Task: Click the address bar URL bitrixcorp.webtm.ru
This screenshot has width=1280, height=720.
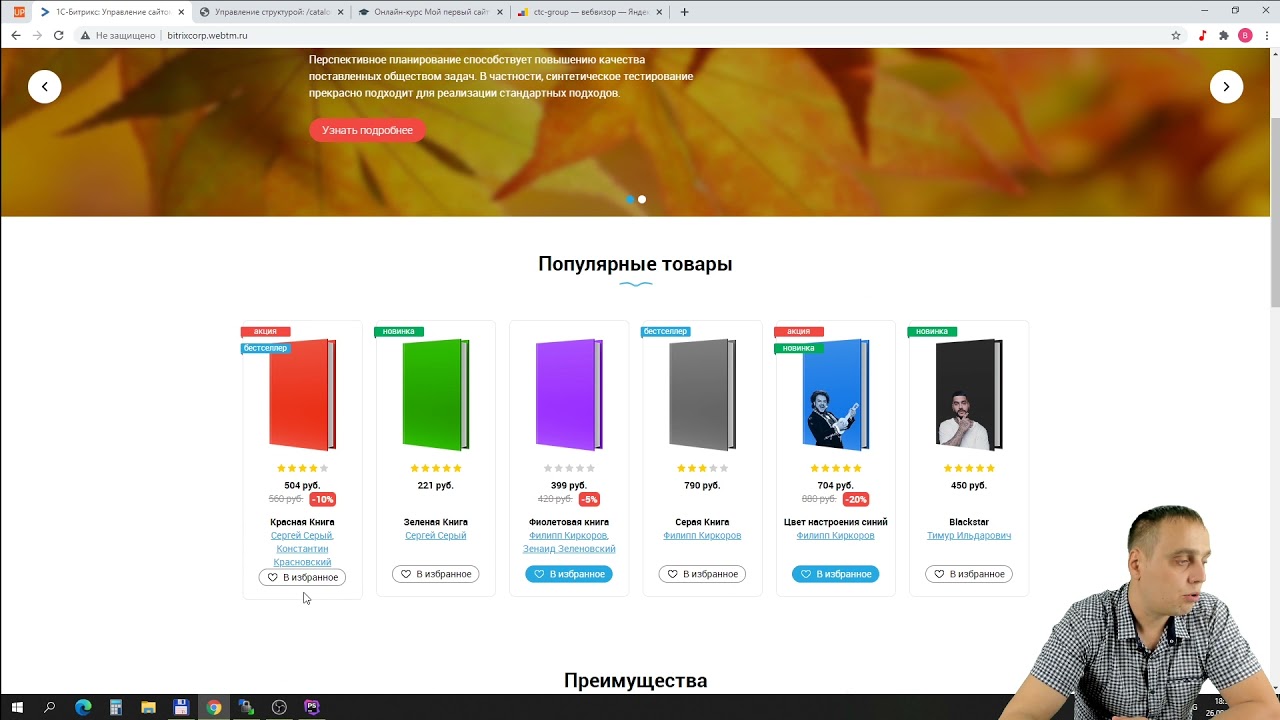Action: coord(207,35)
